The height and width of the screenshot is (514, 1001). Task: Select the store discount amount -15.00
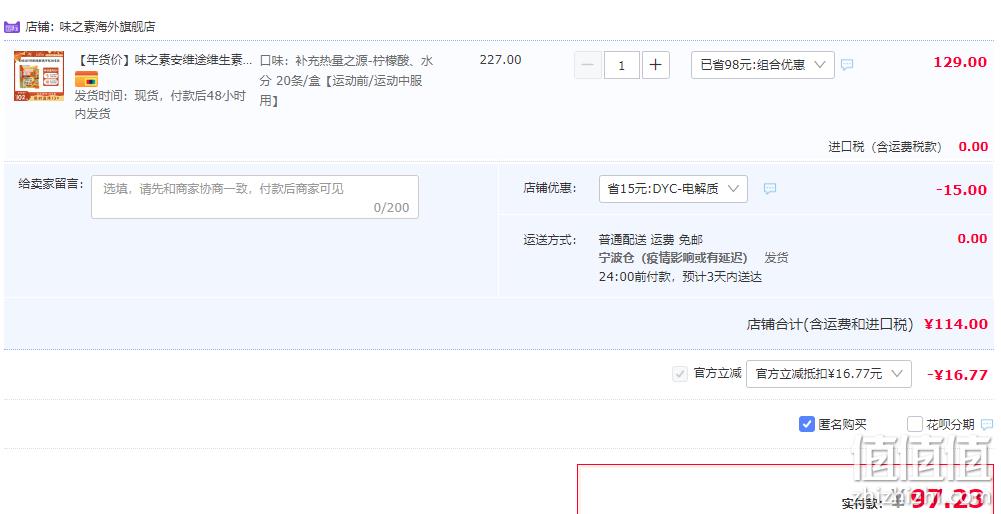[x=961, y=190]
